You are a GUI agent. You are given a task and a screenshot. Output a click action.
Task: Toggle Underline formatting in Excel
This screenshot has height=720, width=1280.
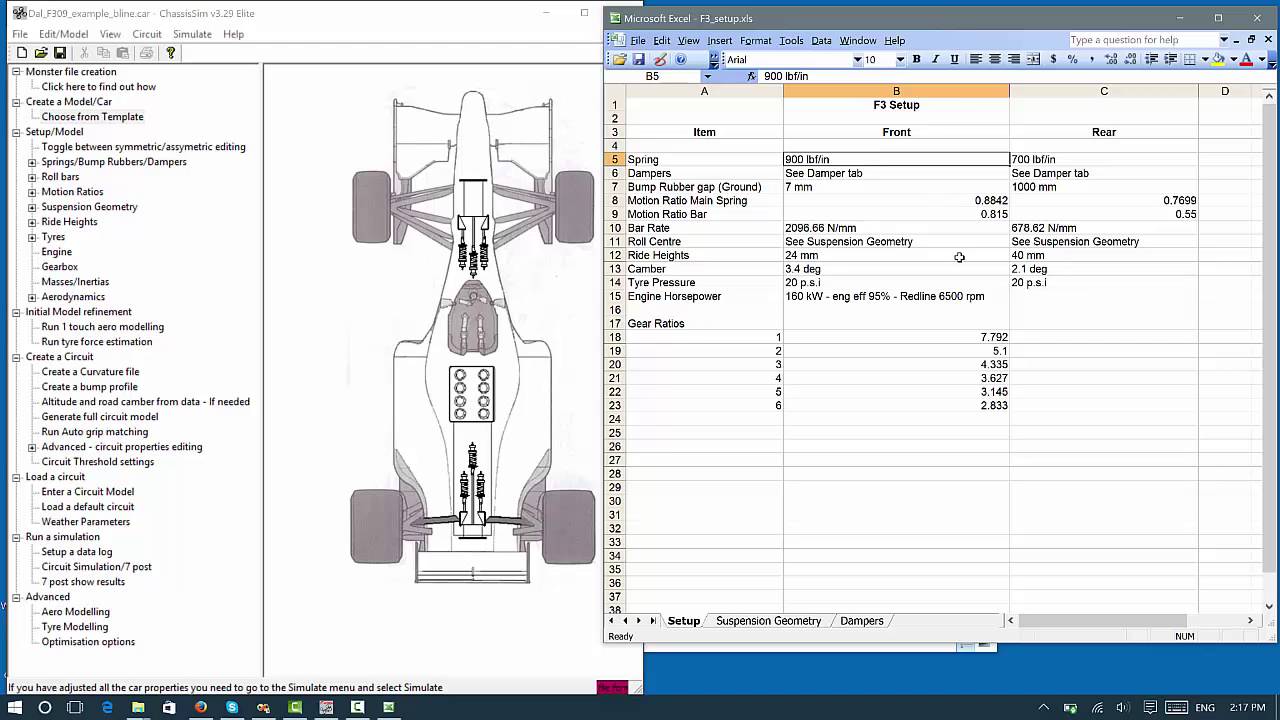coord(954,60)
